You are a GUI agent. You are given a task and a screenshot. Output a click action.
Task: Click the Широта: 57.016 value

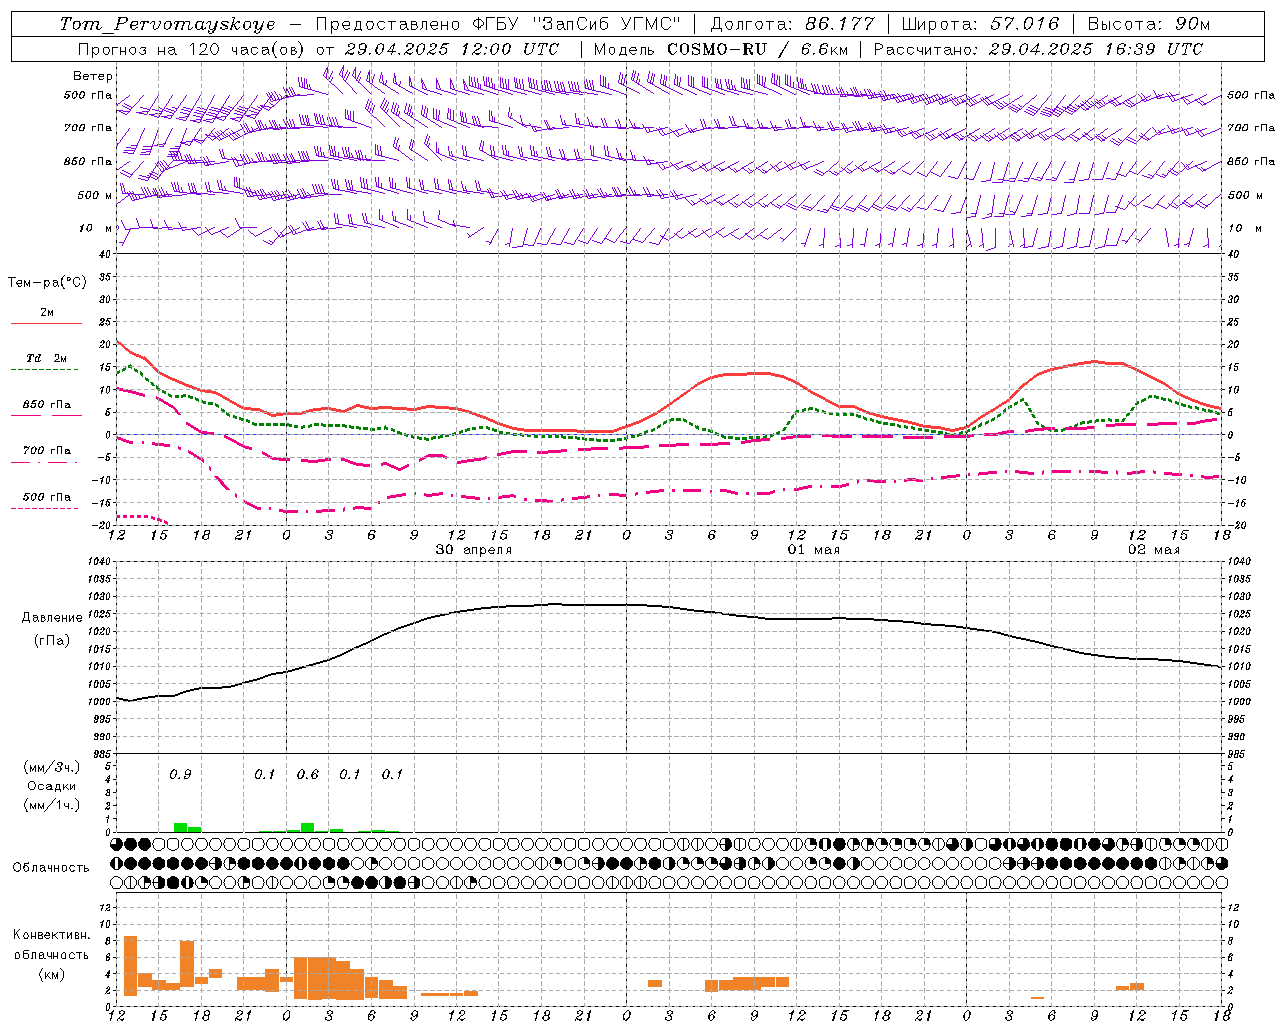[980, 24]
